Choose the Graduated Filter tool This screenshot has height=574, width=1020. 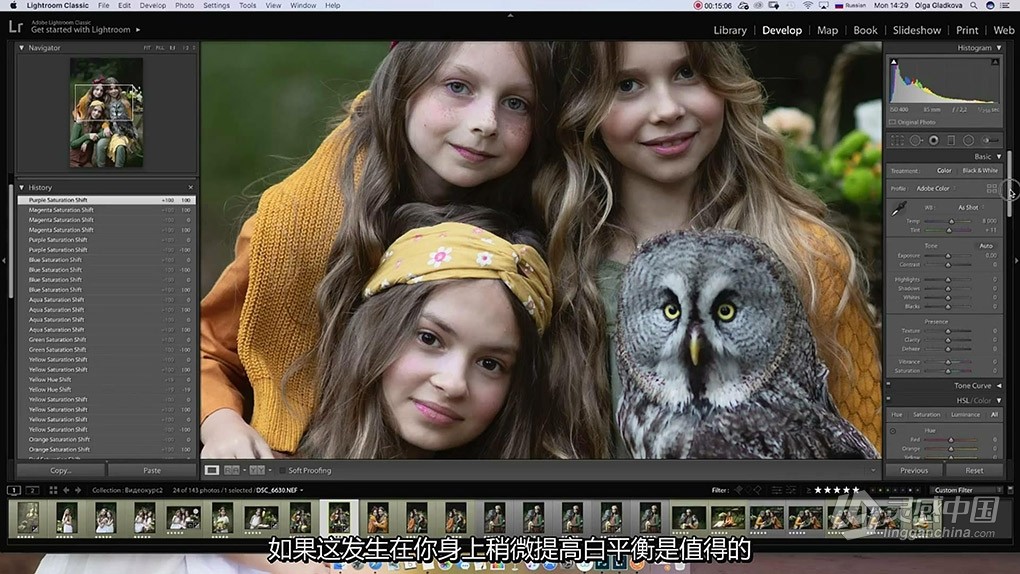[x=950, y=140]
